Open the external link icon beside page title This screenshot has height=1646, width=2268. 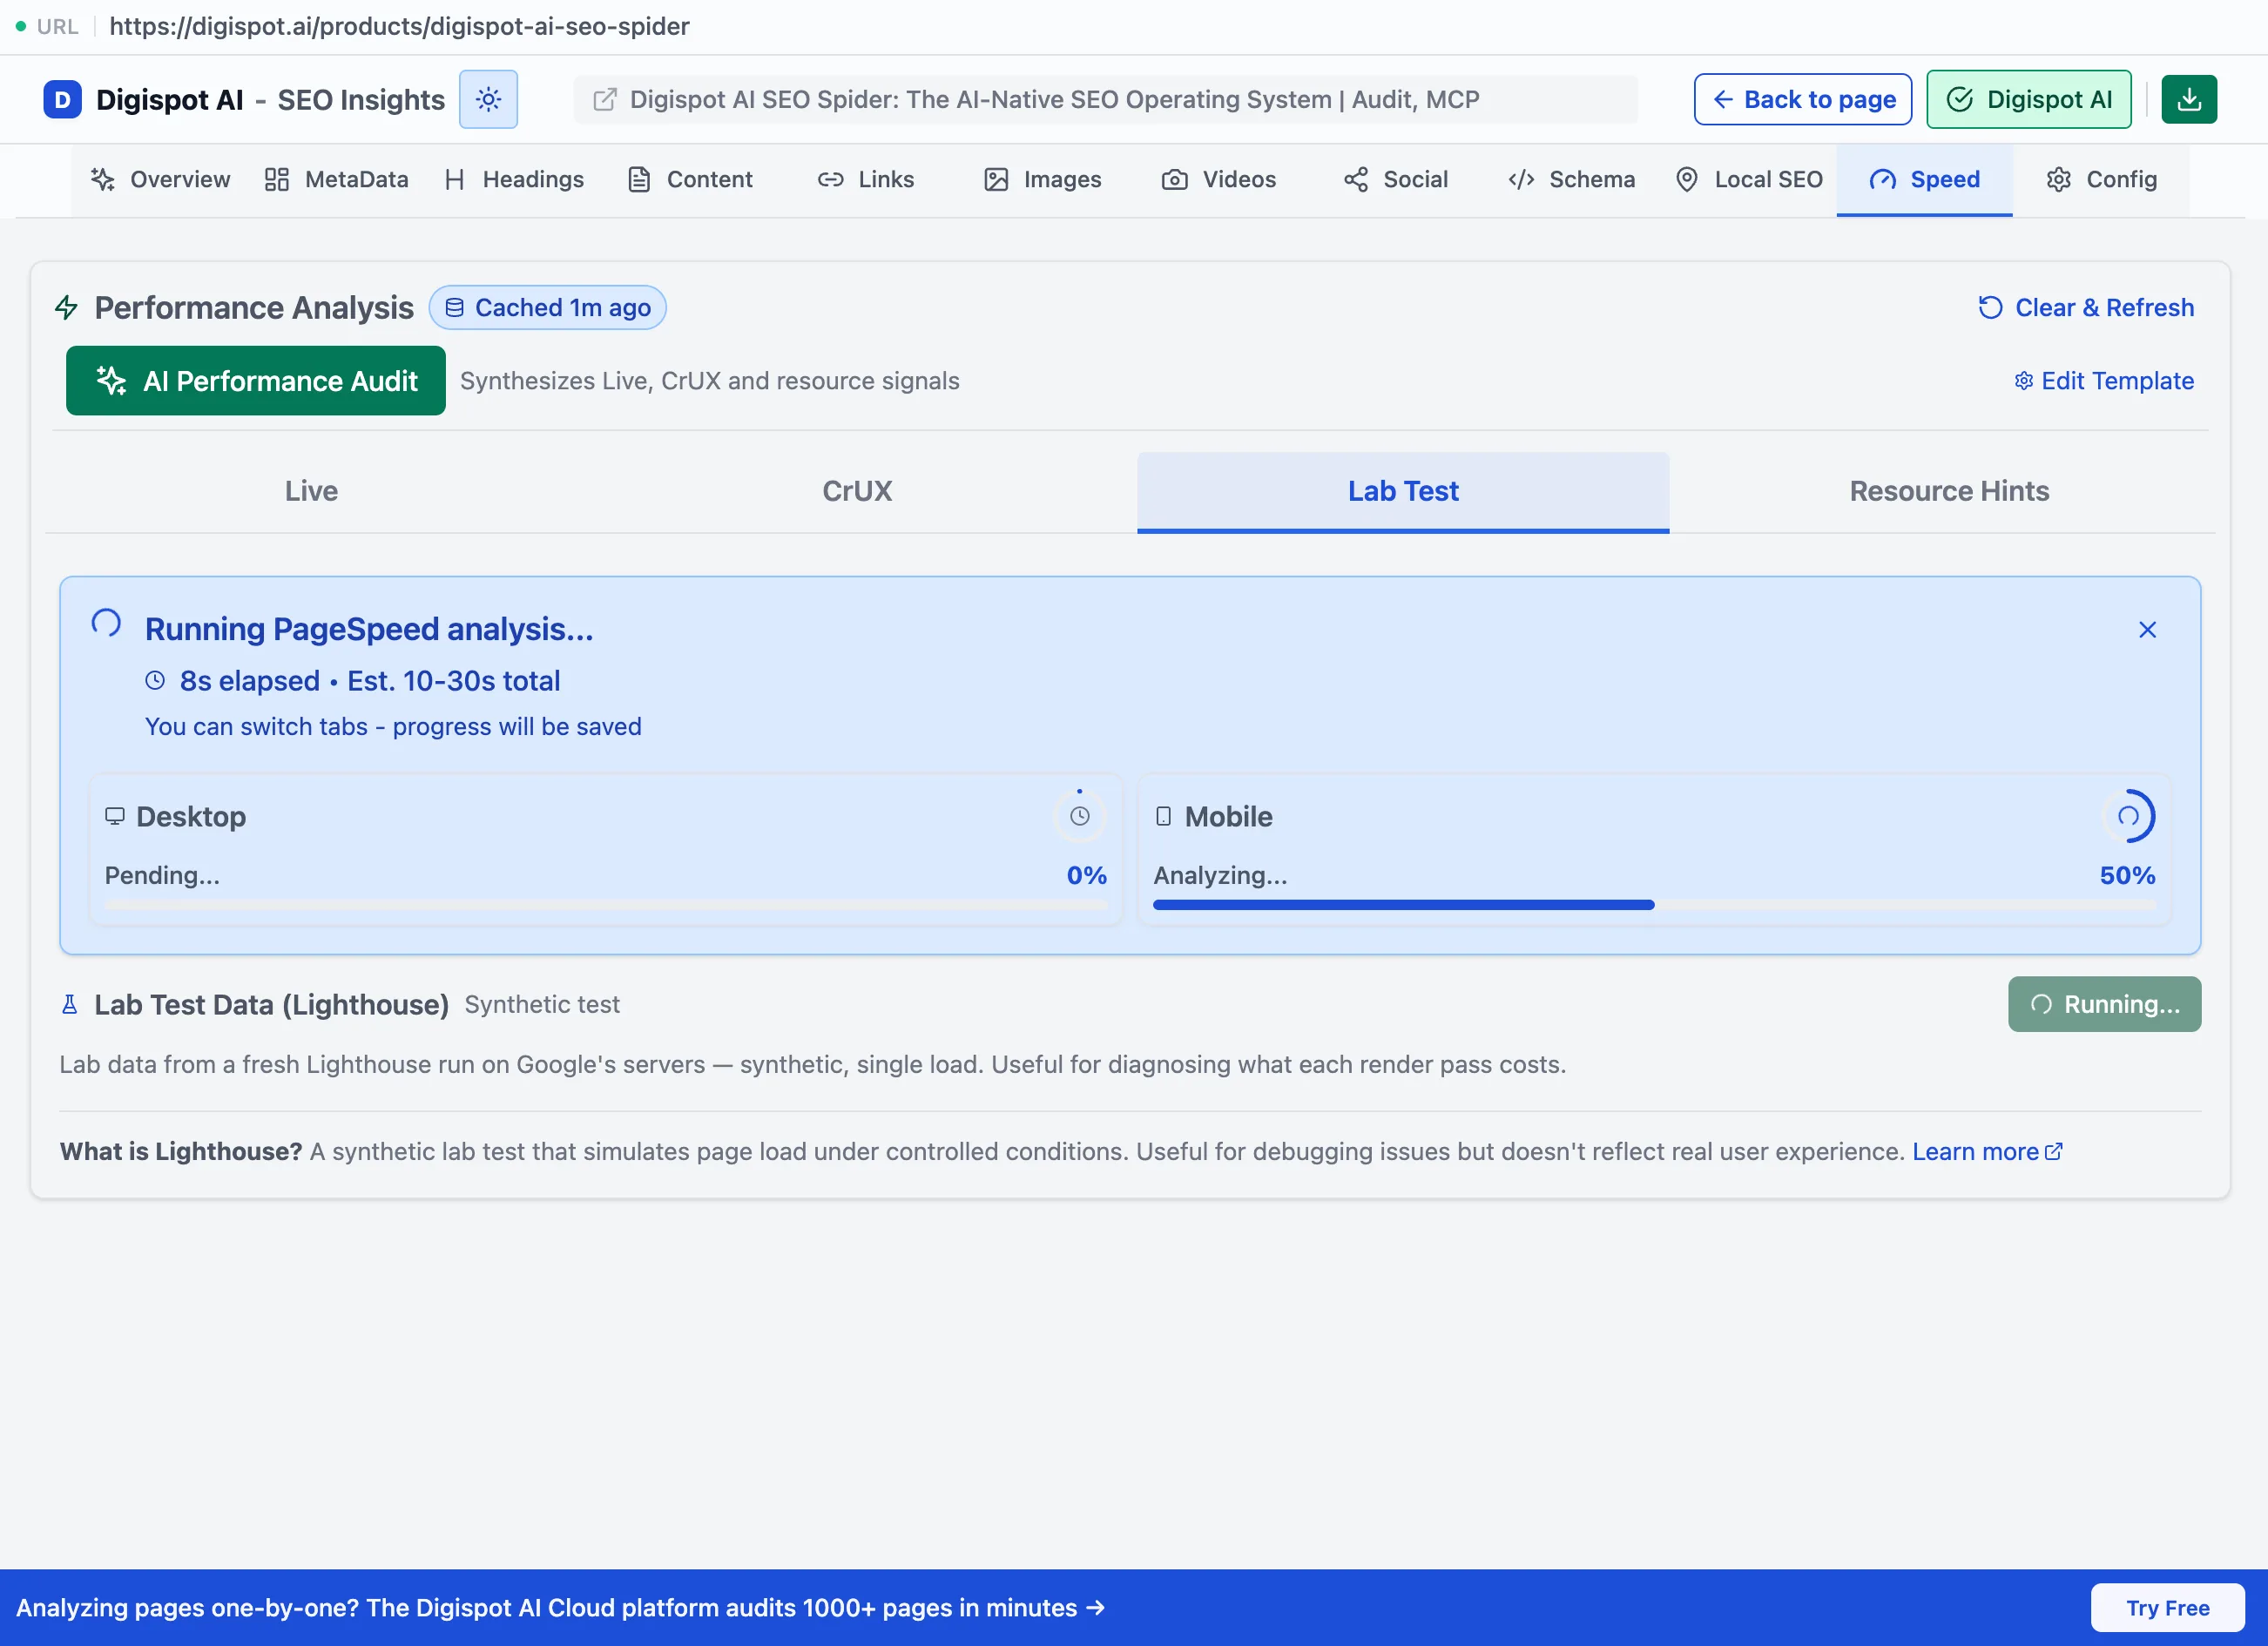click(x=605, y=99)
